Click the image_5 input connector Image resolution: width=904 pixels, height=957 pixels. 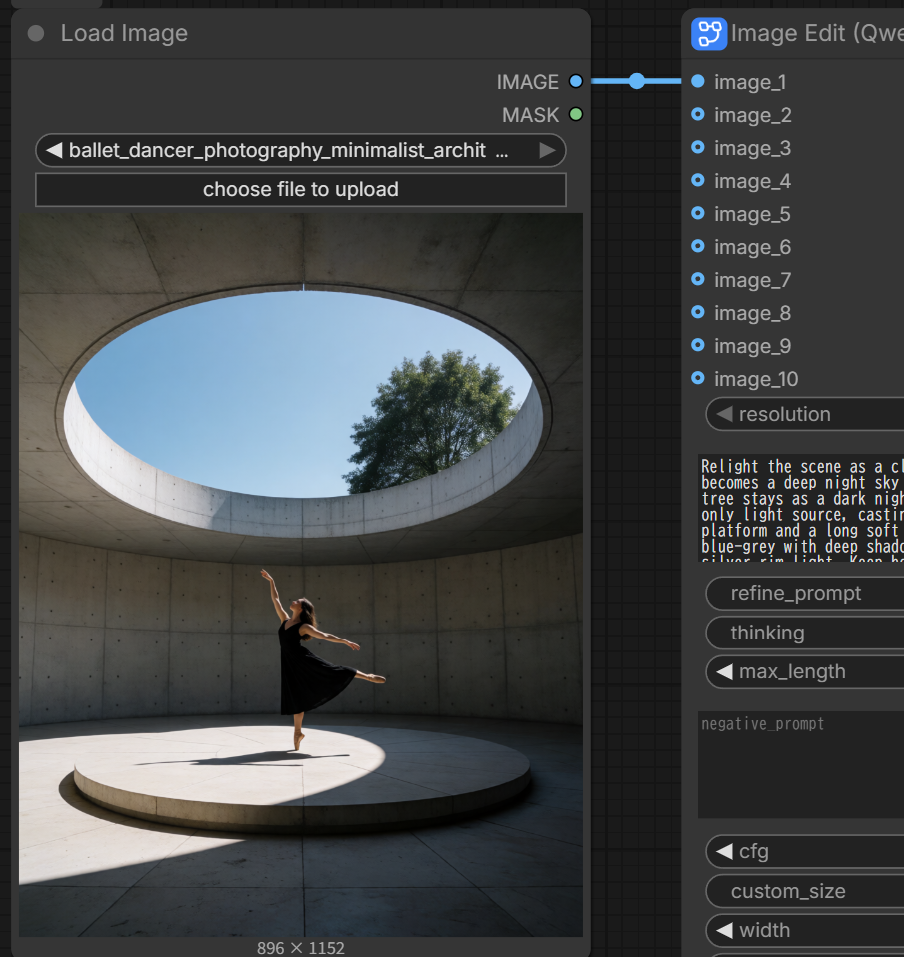pos(698,213)
